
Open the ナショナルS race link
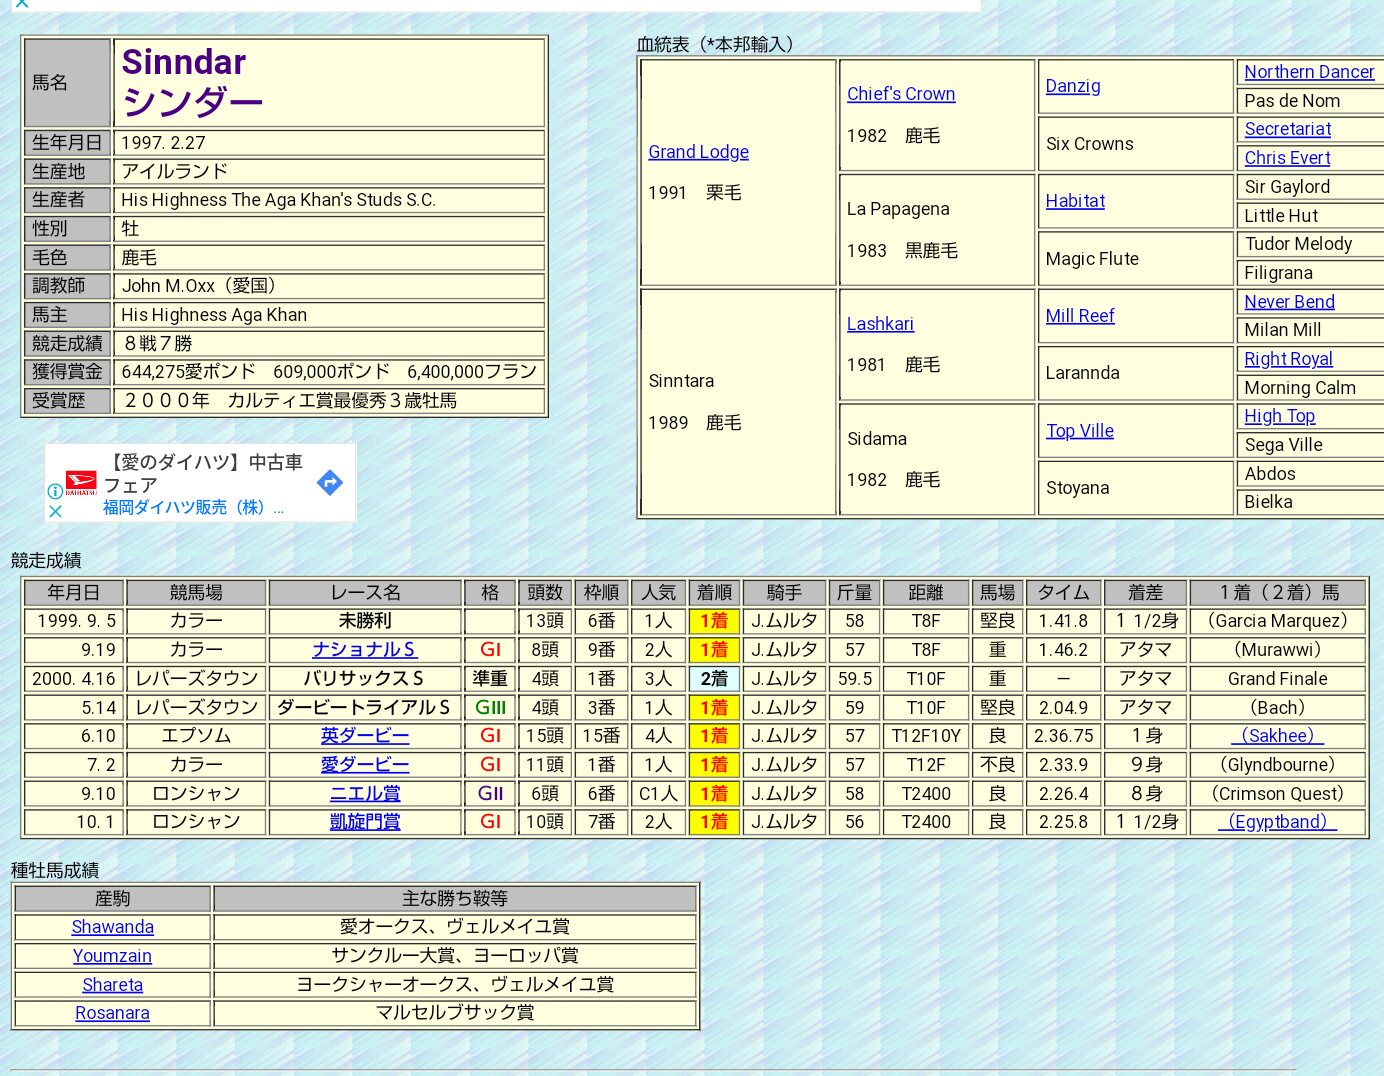coord(364,650)
